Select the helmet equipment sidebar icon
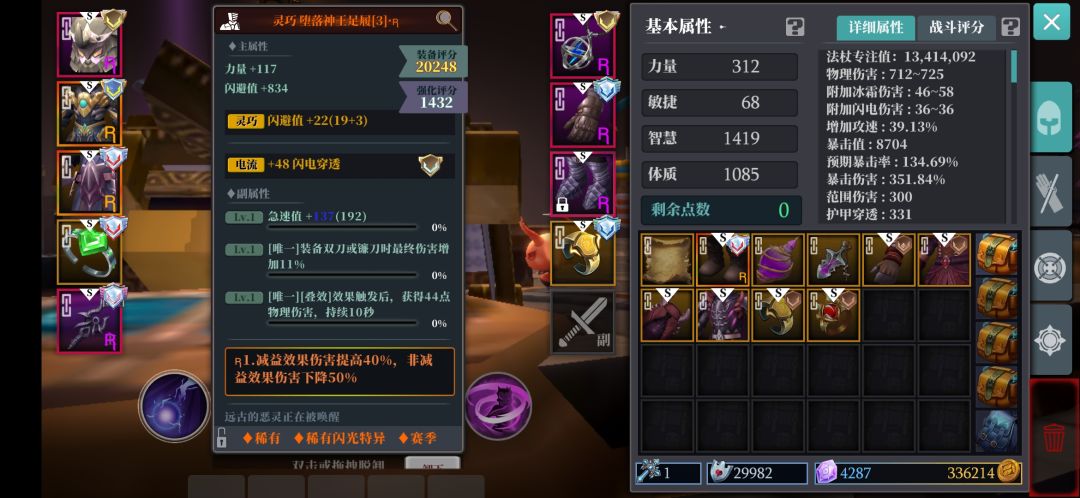 point(1050,116)
